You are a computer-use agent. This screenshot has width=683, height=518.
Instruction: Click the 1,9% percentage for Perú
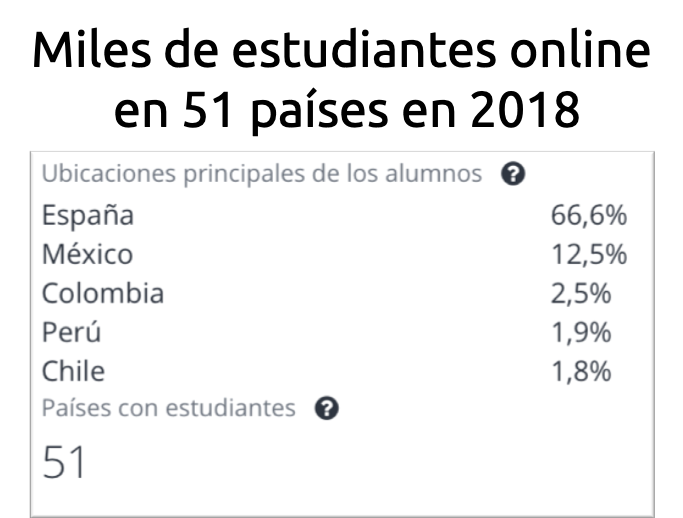click(581, 332)
